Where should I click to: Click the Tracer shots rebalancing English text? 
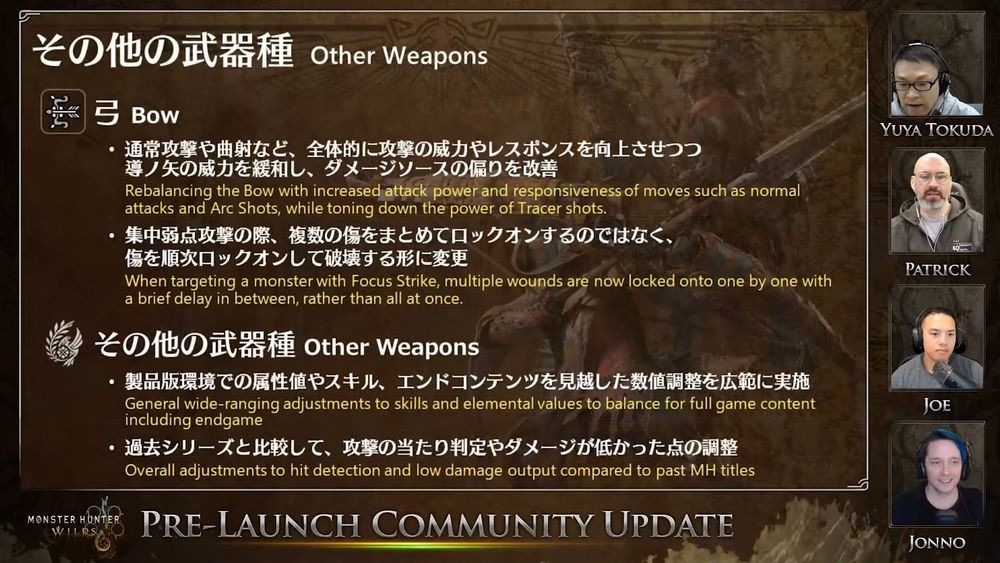point(462,200)
